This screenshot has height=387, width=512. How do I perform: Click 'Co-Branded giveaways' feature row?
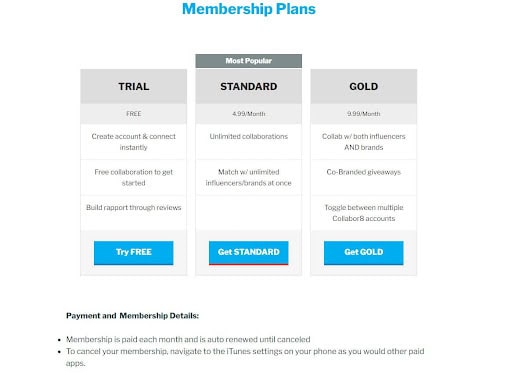pos(364,178)
